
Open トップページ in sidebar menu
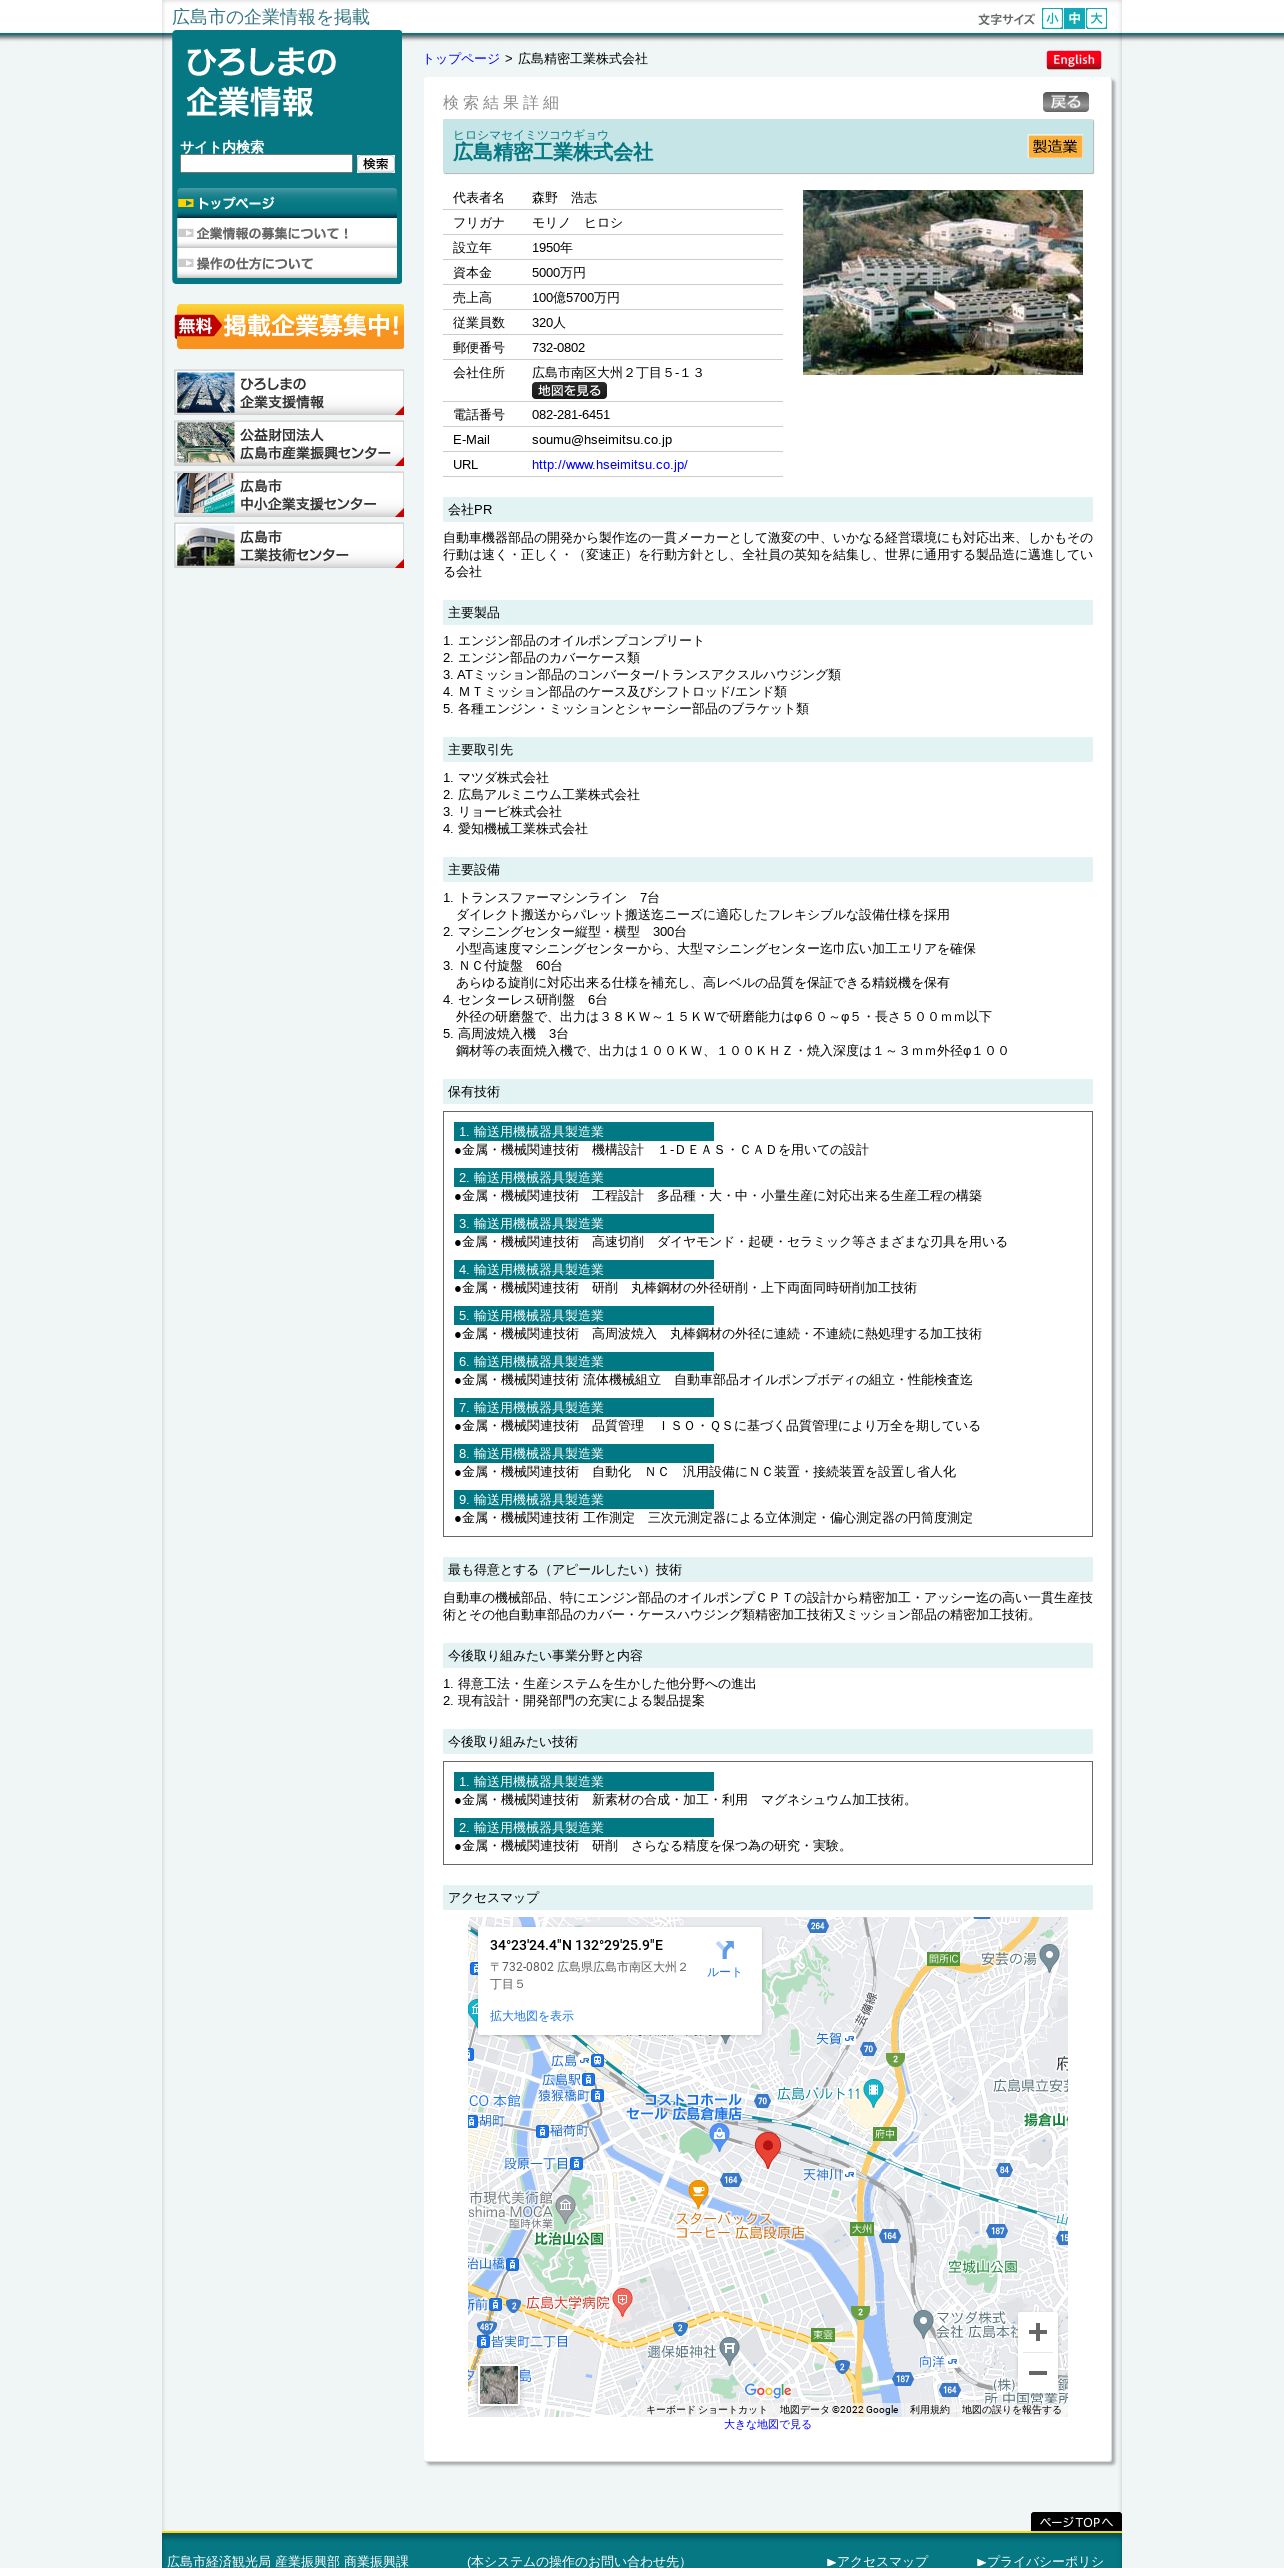coord(287,203)
